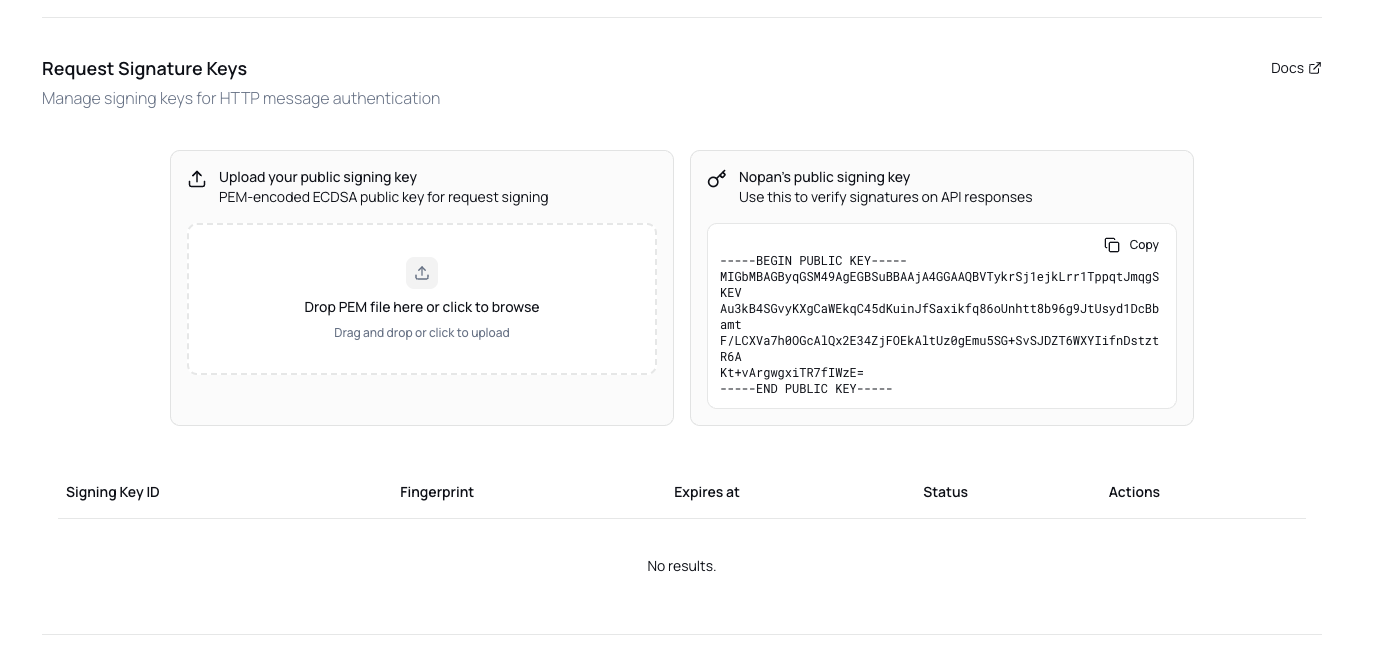Image resolution: width=1380 pixels, height=655 pixels.
Task: Click the END PUBLIC KEY line
Action: [x=806, y=389]
